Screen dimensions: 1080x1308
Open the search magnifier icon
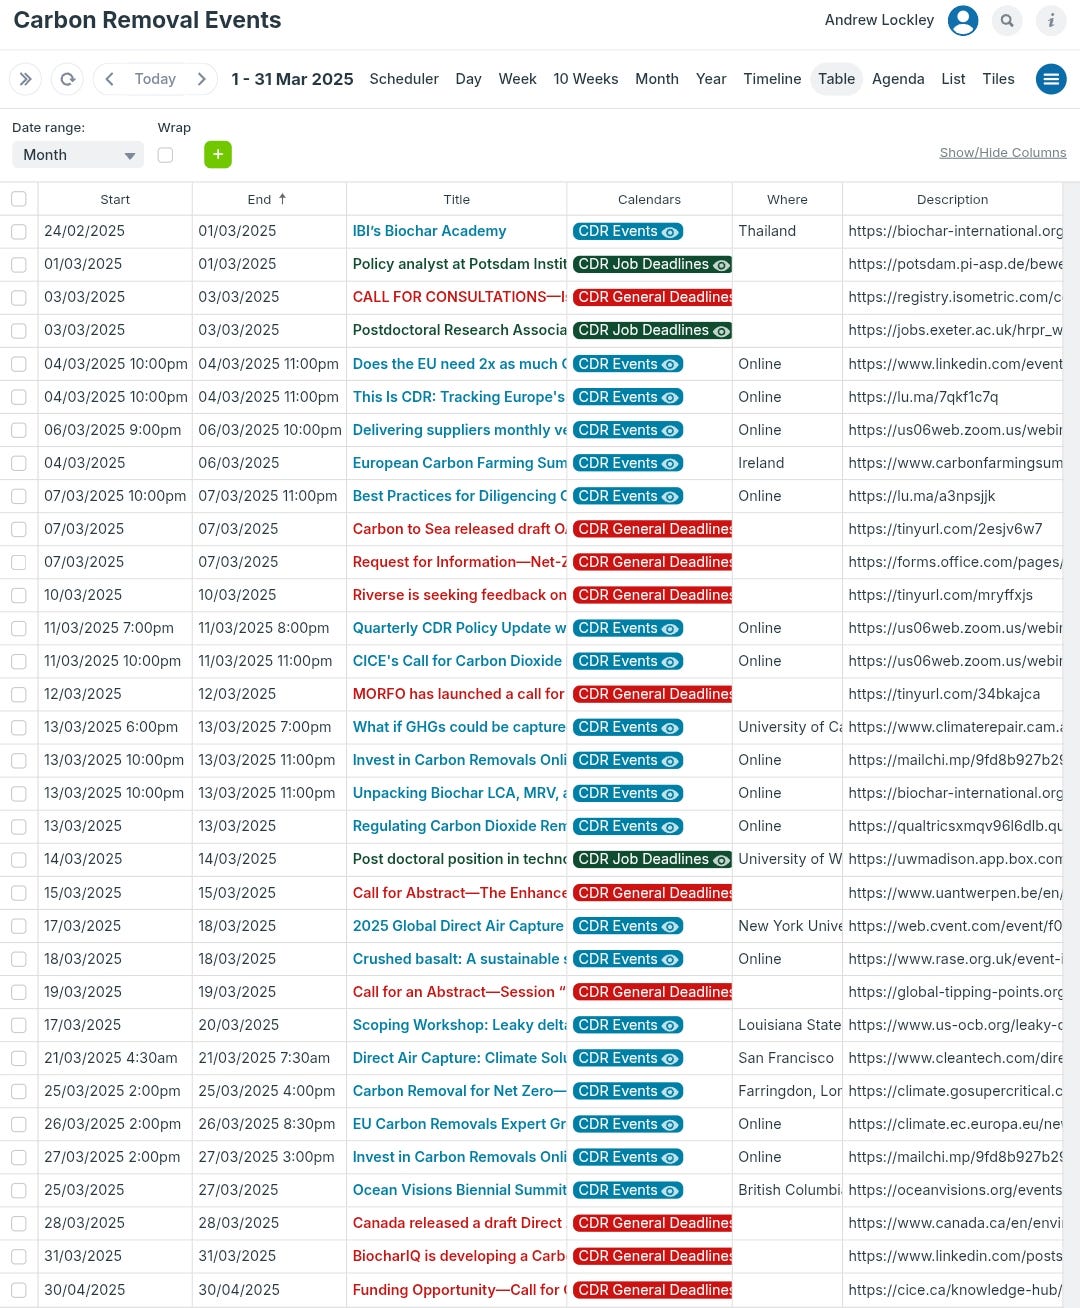click(1007, 20)
